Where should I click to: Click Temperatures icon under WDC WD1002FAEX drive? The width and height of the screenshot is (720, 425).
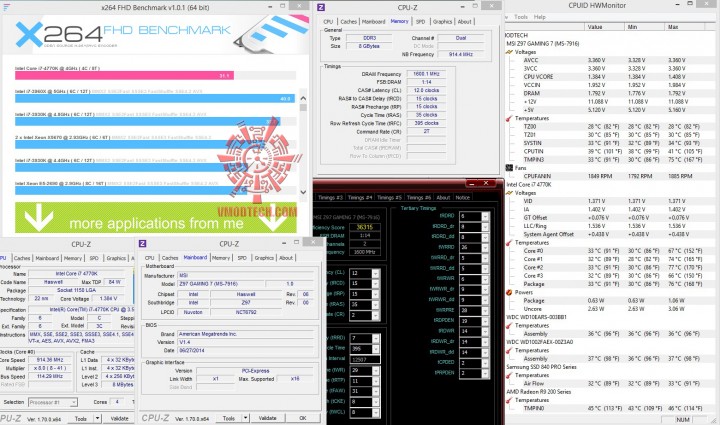pyautogui.click(x=509, y=350)
